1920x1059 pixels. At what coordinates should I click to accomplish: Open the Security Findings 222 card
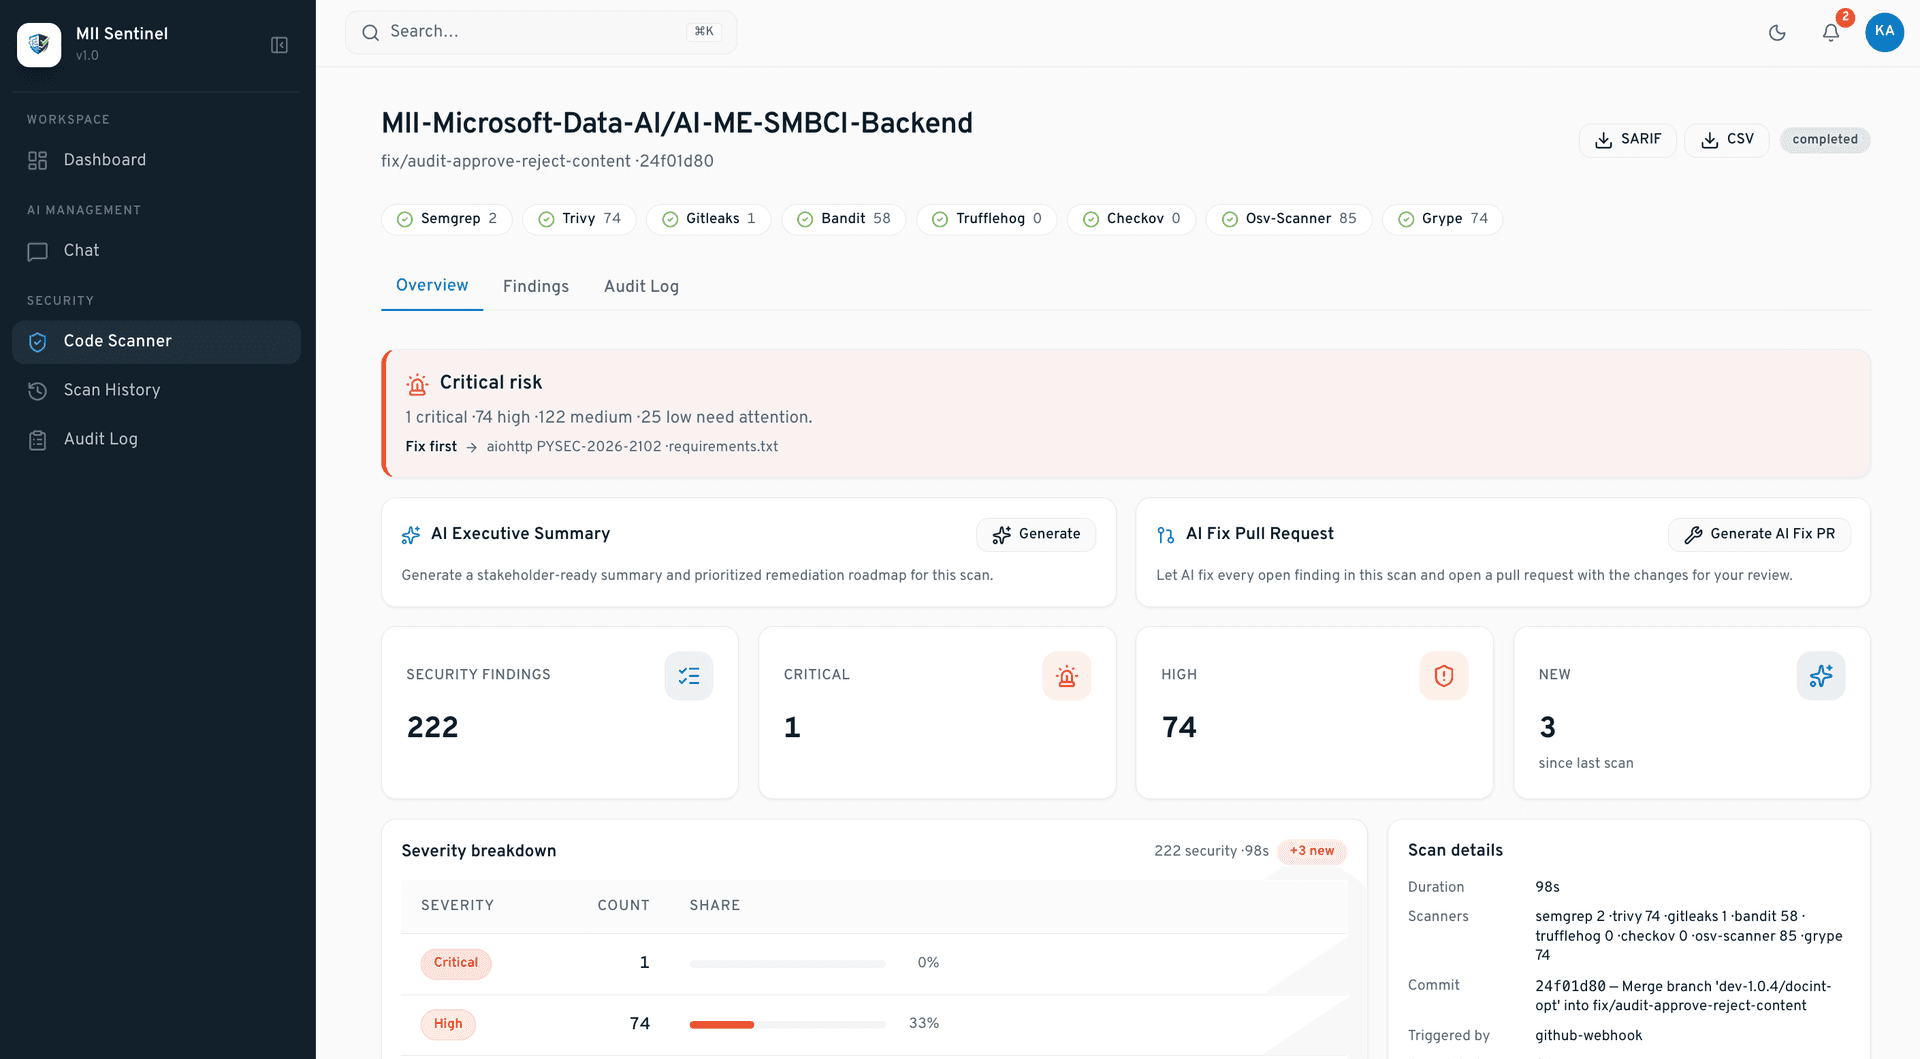click(560, 713)
